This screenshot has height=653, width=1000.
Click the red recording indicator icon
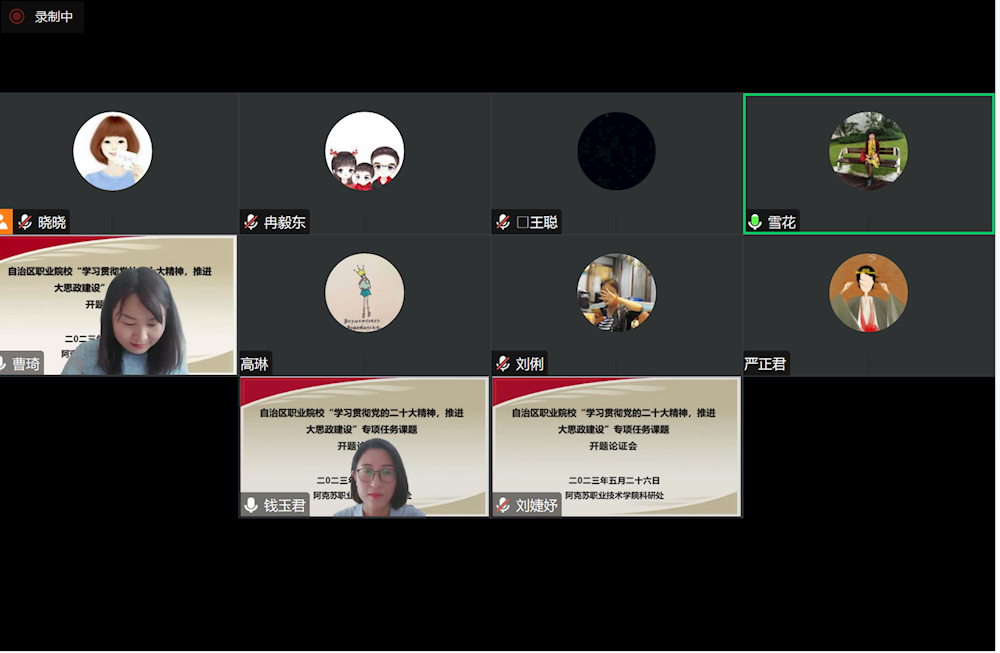click(x=17, y=17)
